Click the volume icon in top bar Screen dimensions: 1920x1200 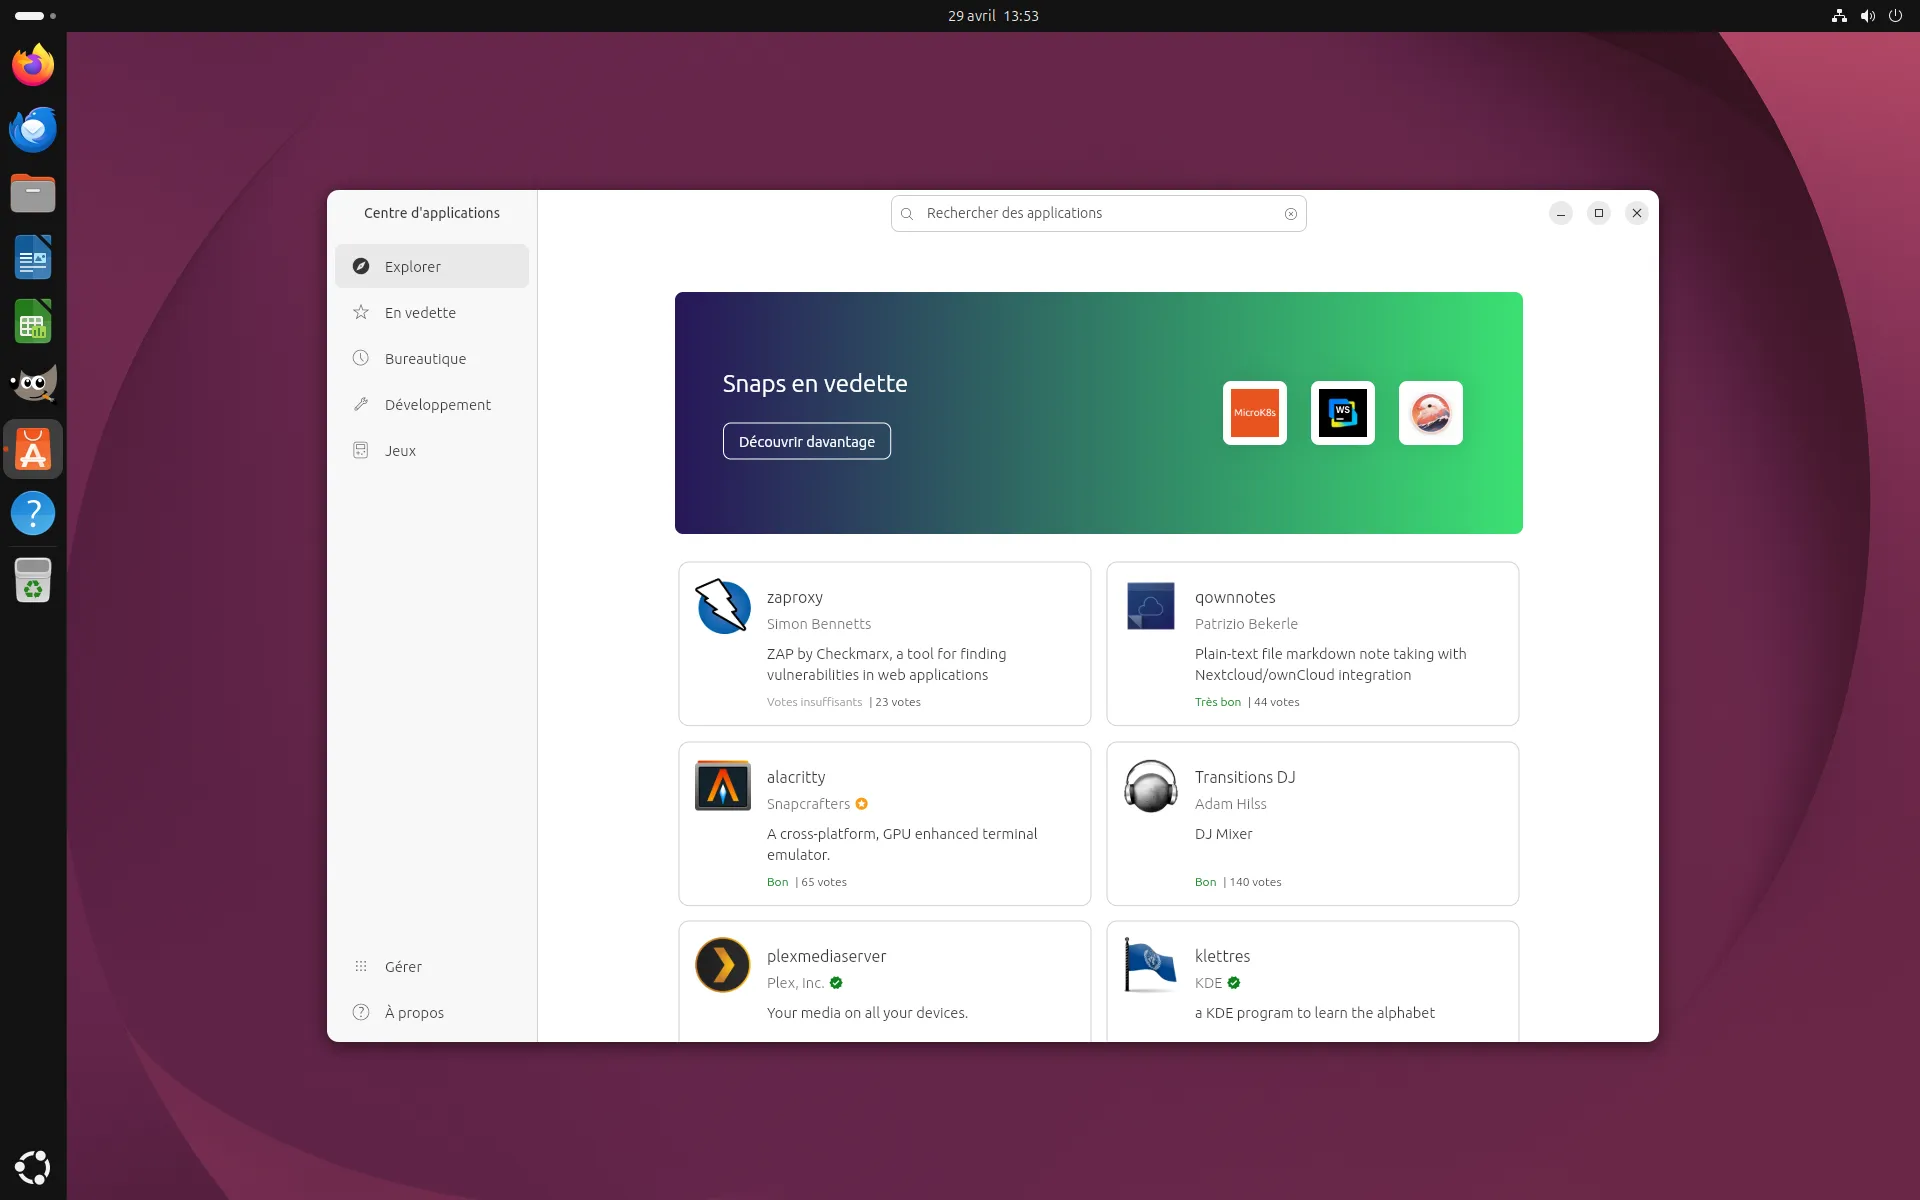1867,16
